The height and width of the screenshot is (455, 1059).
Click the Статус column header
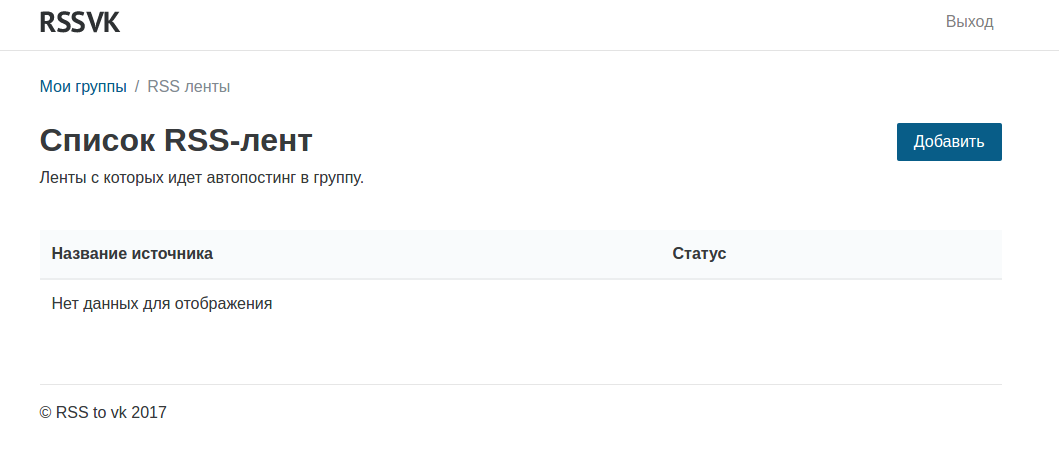coord(699,254)
